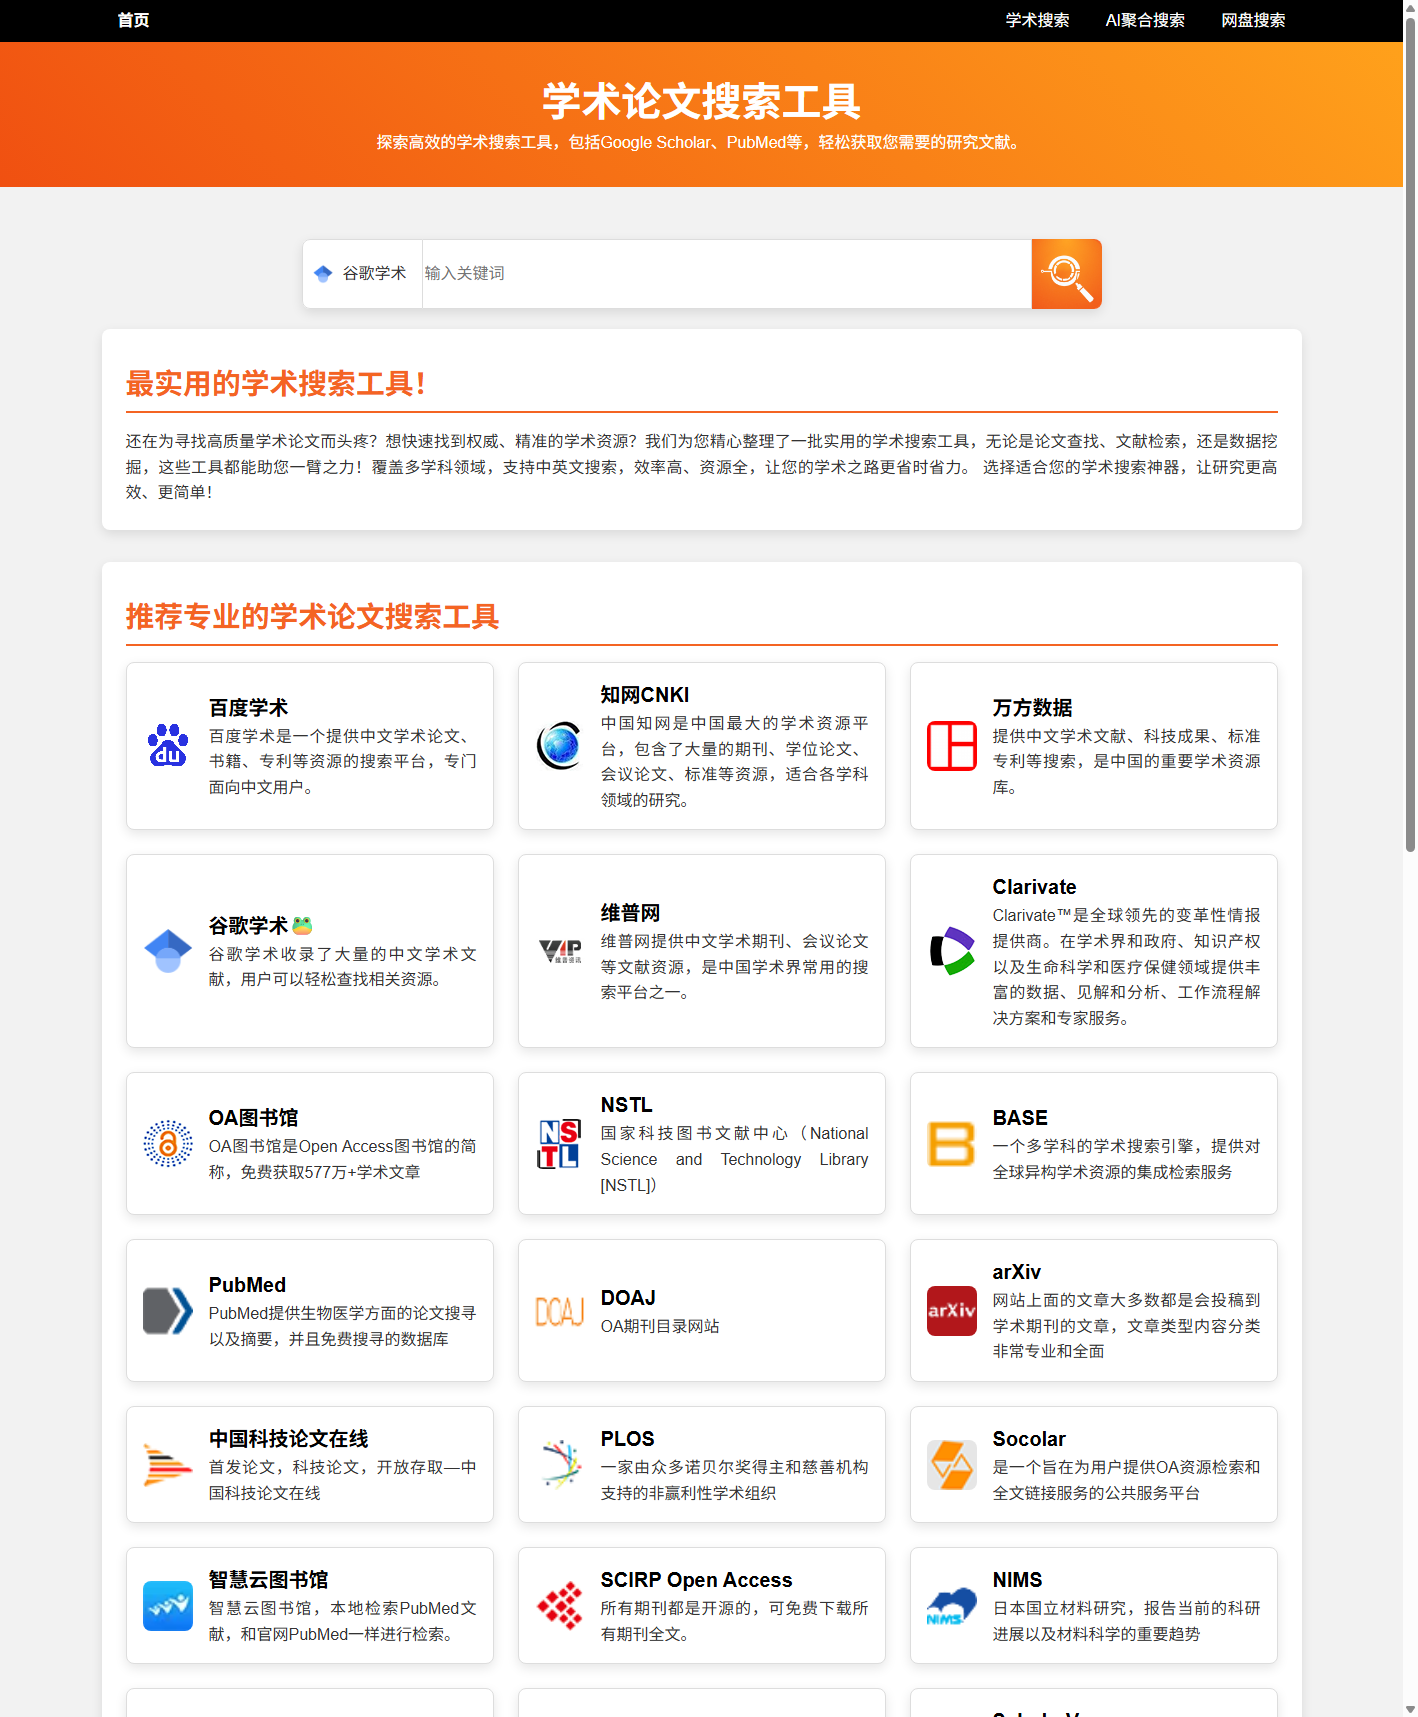
Task: Open the 维普网 title link
Action: click(x=630, y=913)
